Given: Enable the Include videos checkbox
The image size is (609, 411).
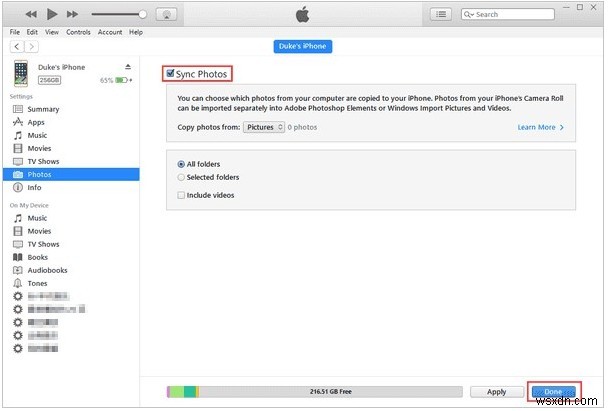Looking at the screenshot, I should [x=181, y=195].
